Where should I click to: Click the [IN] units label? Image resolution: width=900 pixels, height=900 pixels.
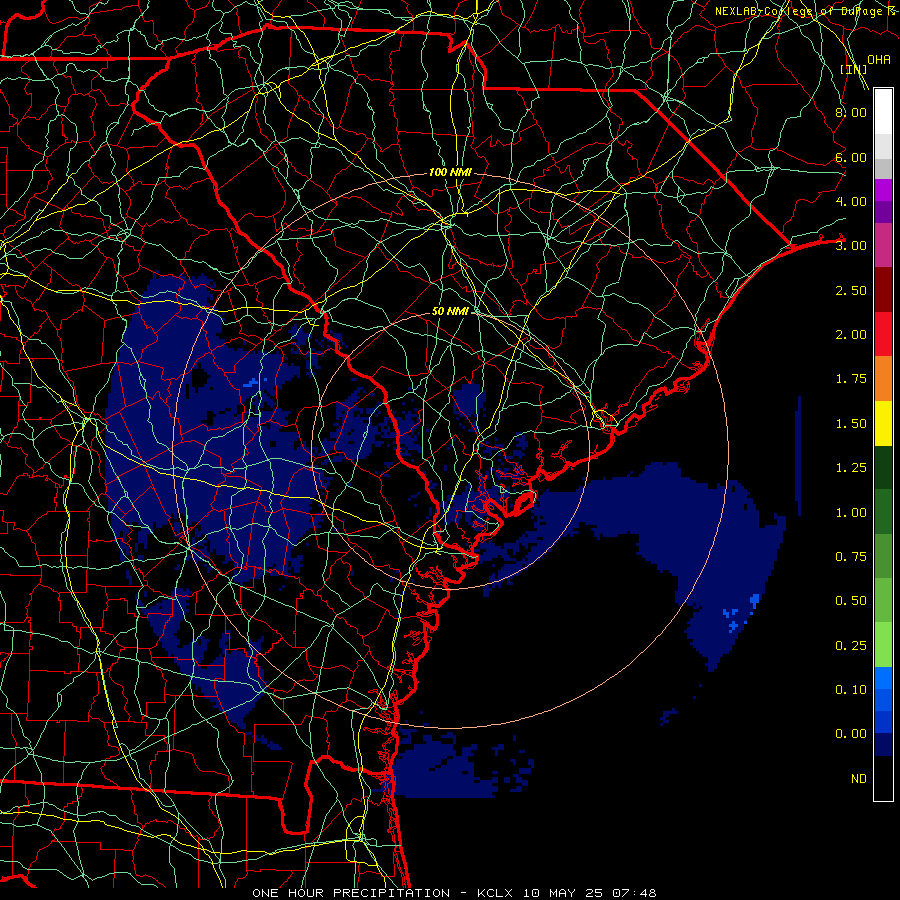[x=853, y=69]
